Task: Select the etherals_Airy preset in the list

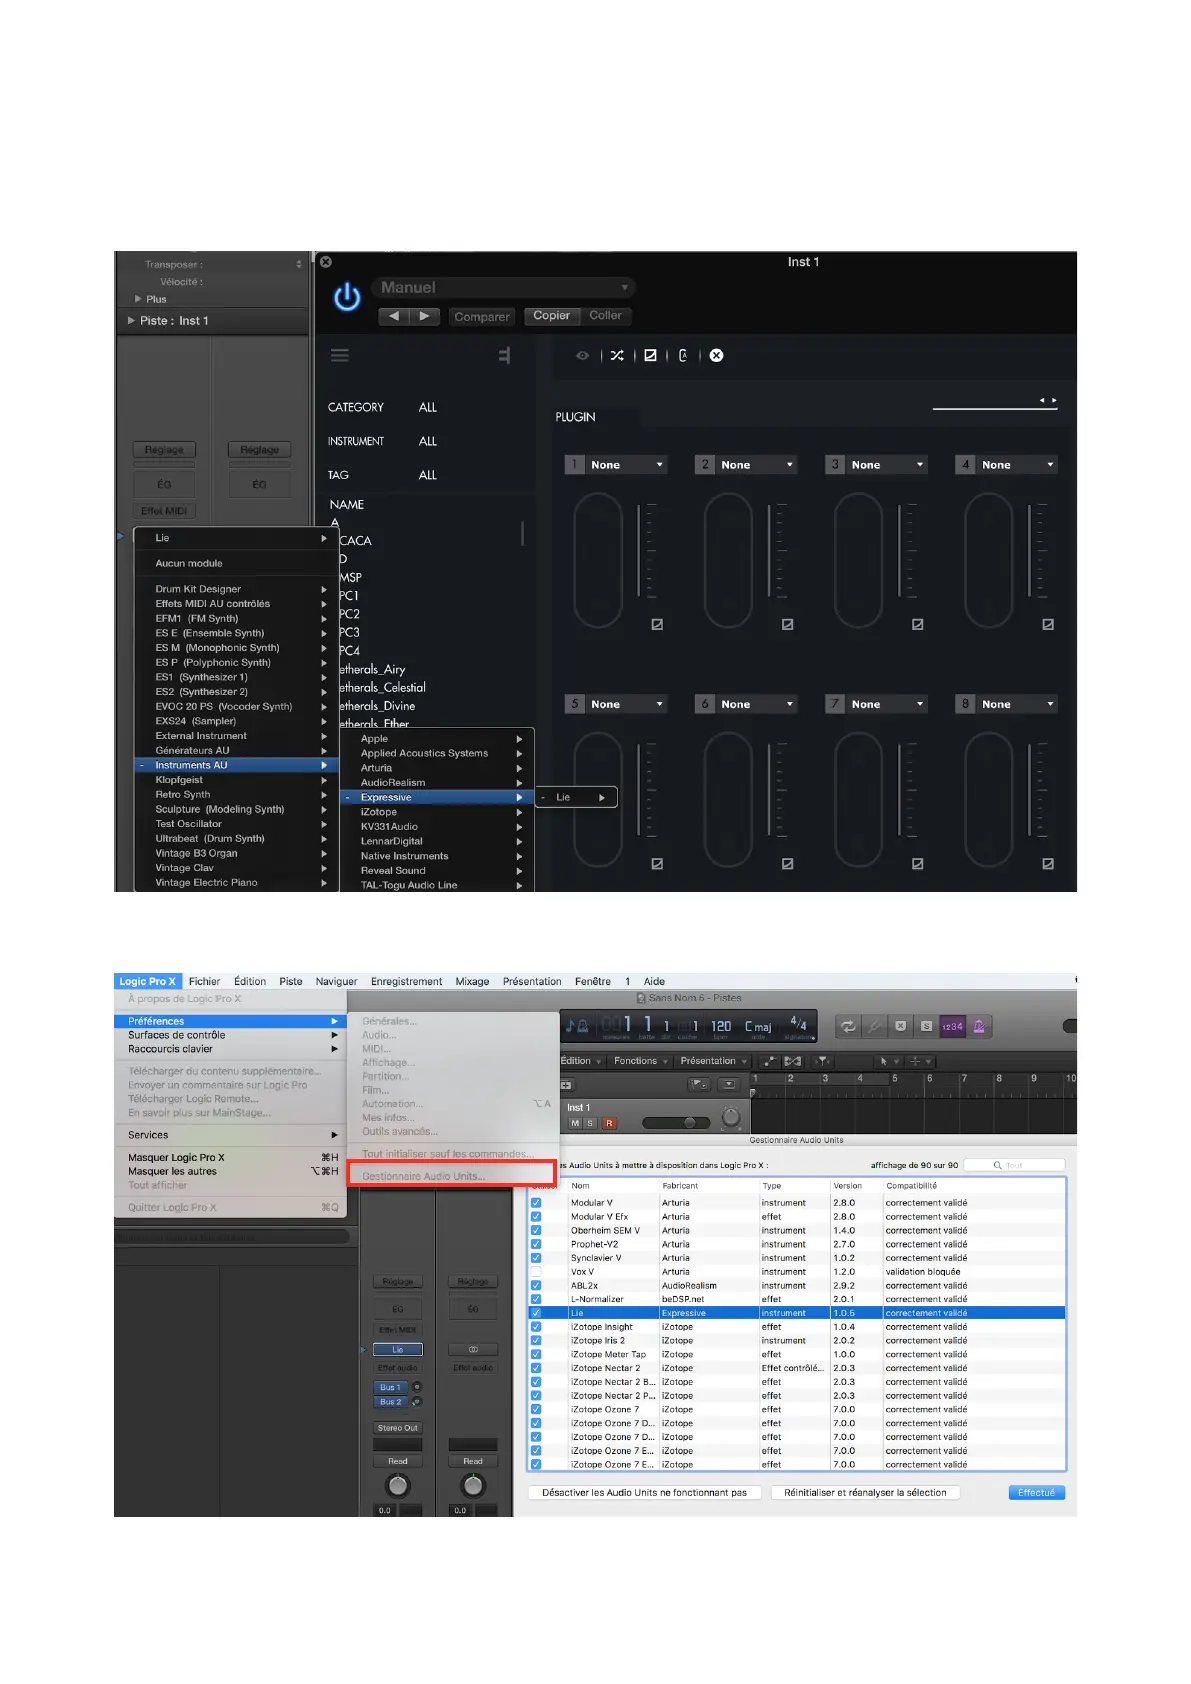Action: [373, 669]
